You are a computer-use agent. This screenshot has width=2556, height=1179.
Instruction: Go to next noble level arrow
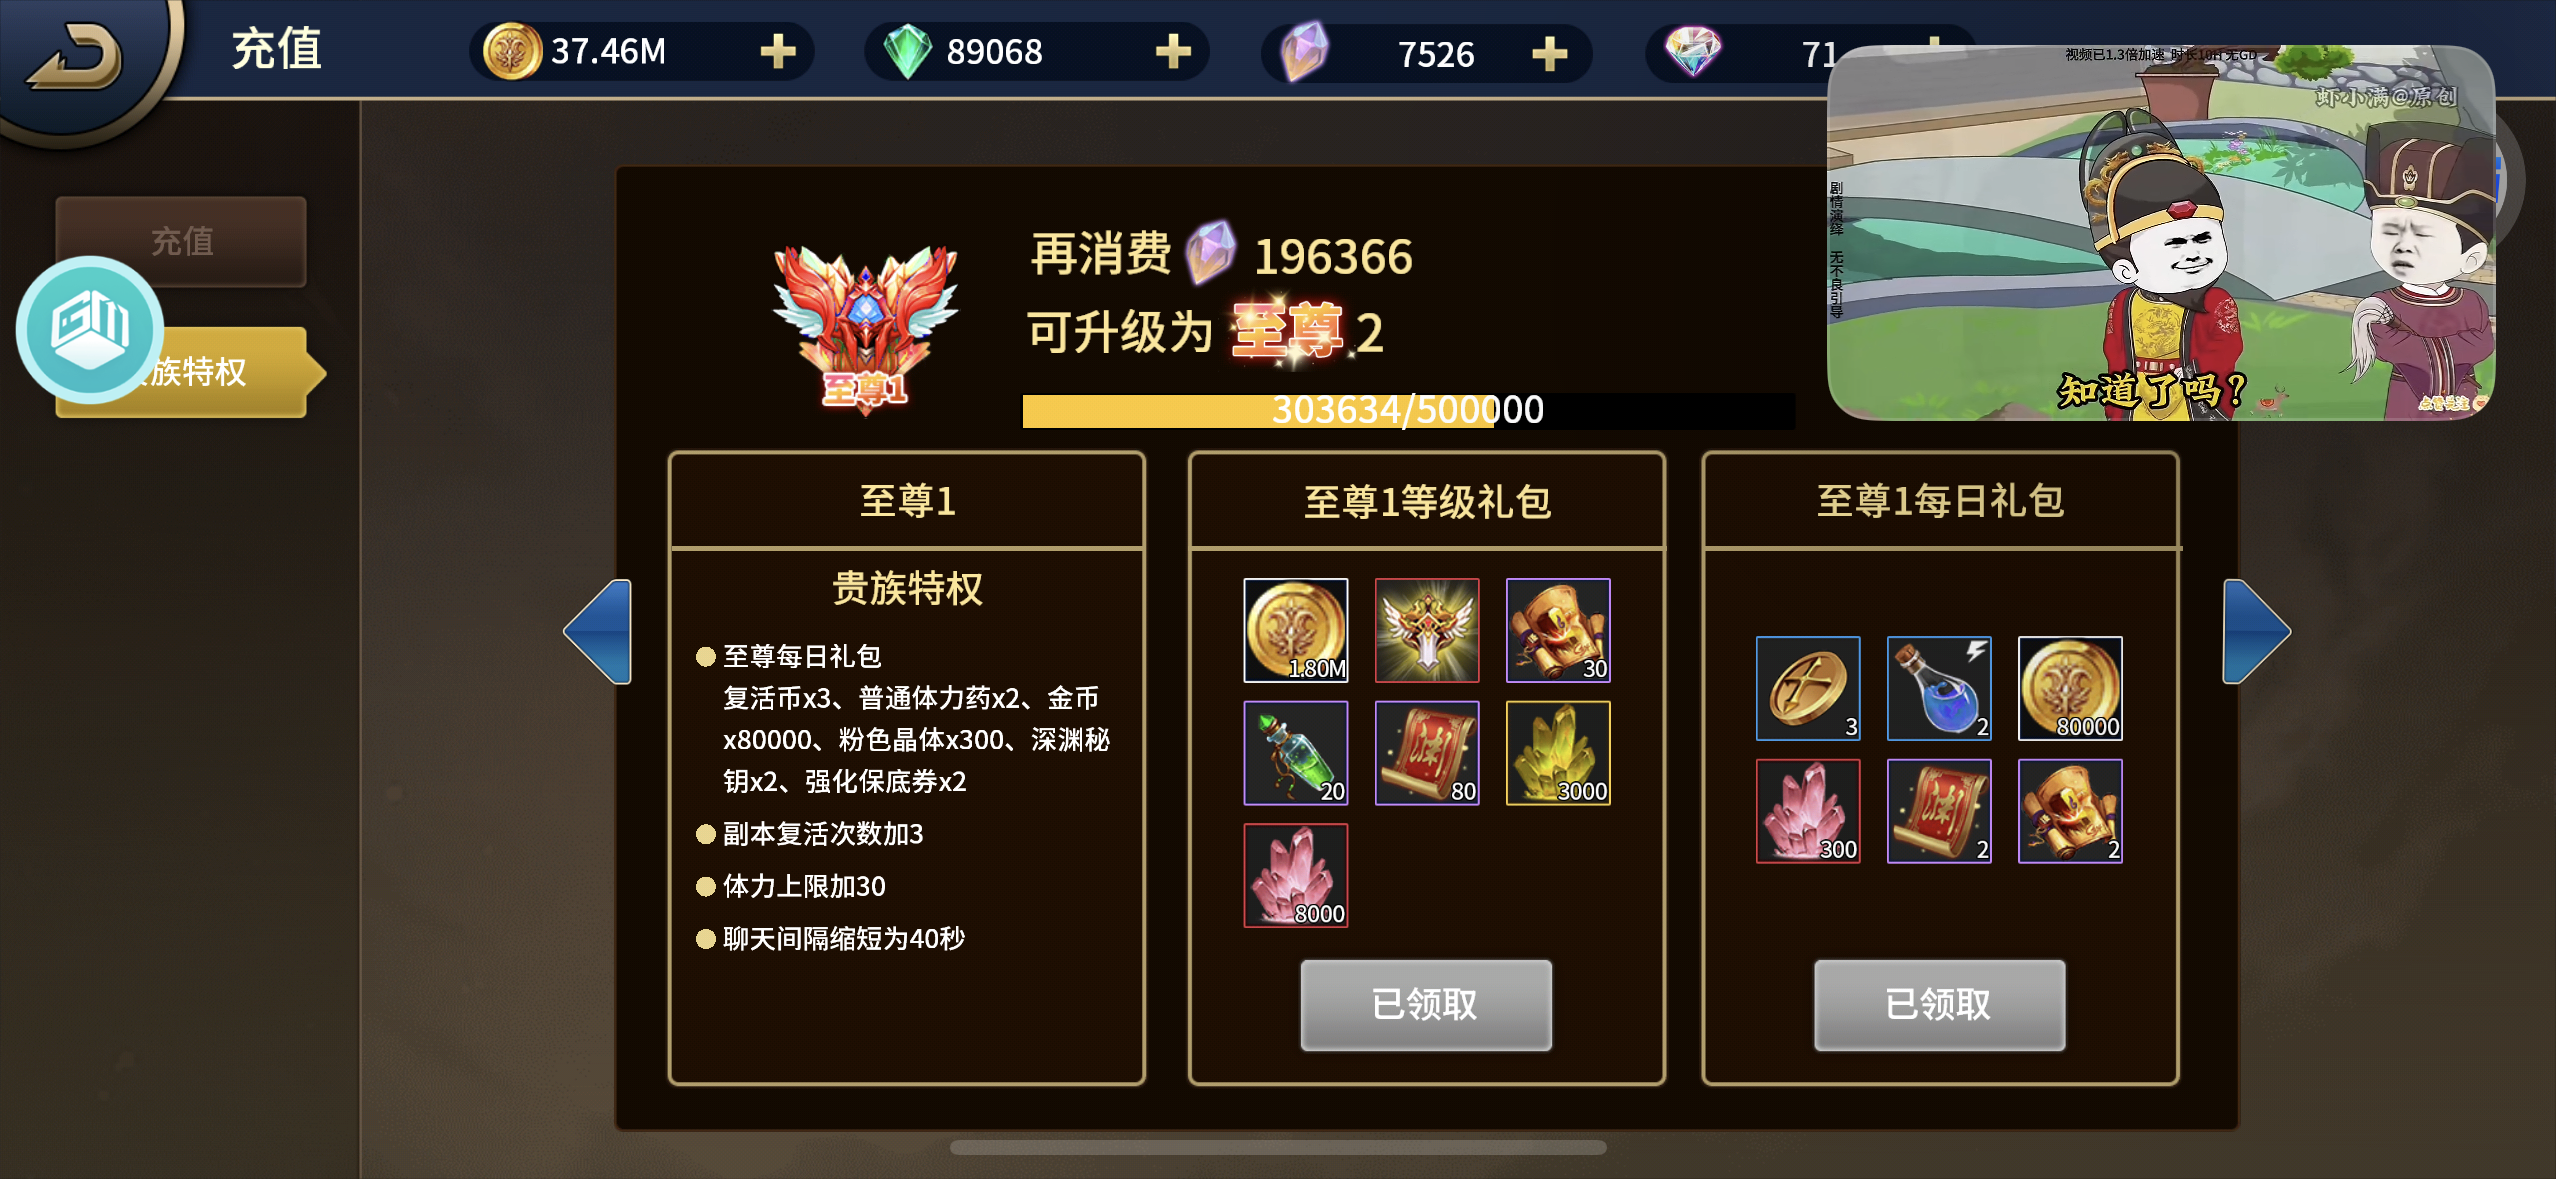[x=2256, y=631]
